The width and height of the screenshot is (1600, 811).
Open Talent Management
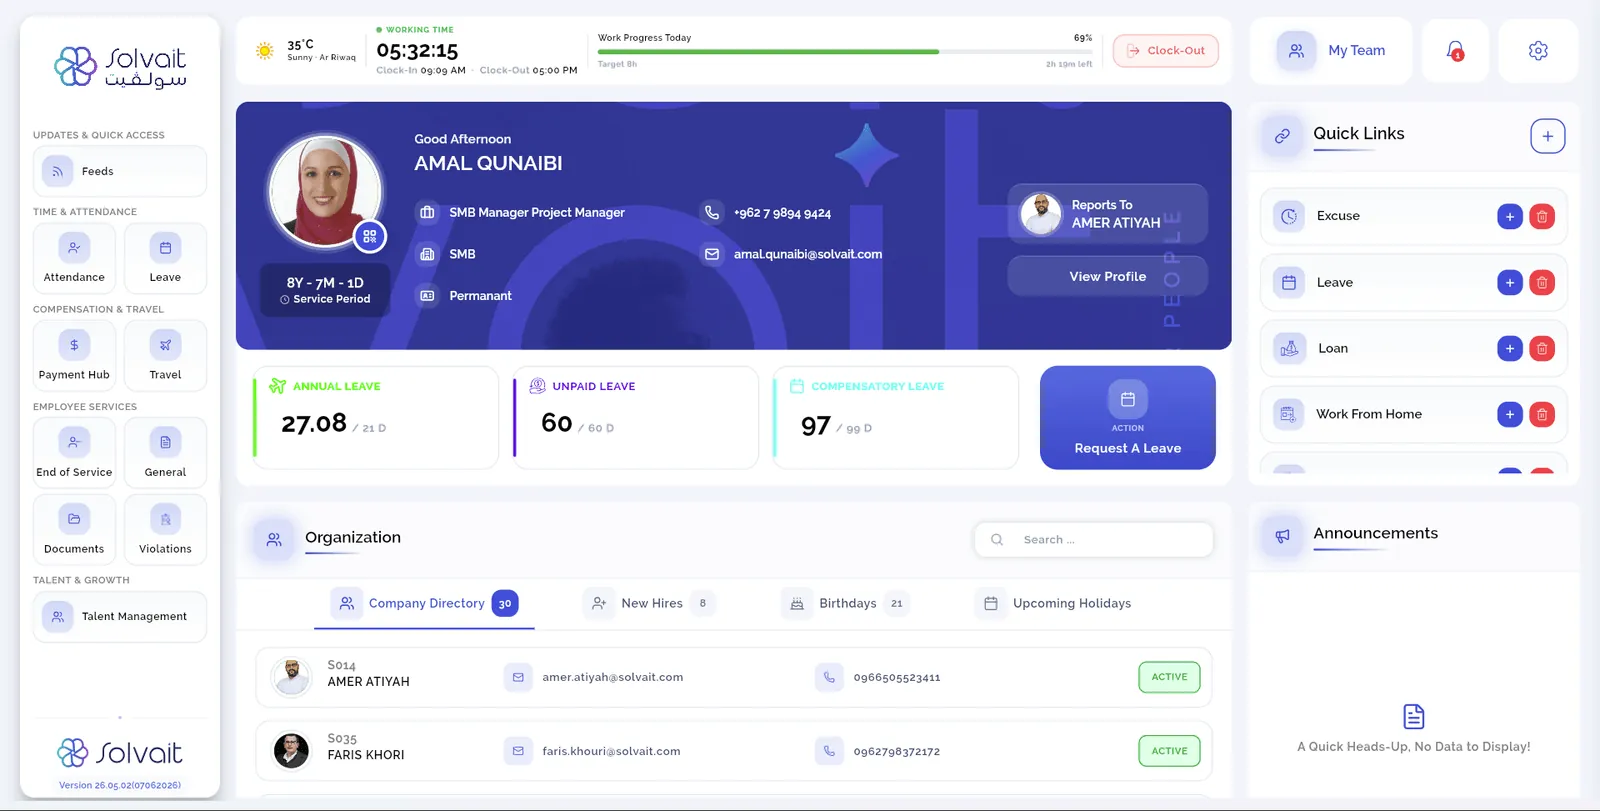point(120,617)
